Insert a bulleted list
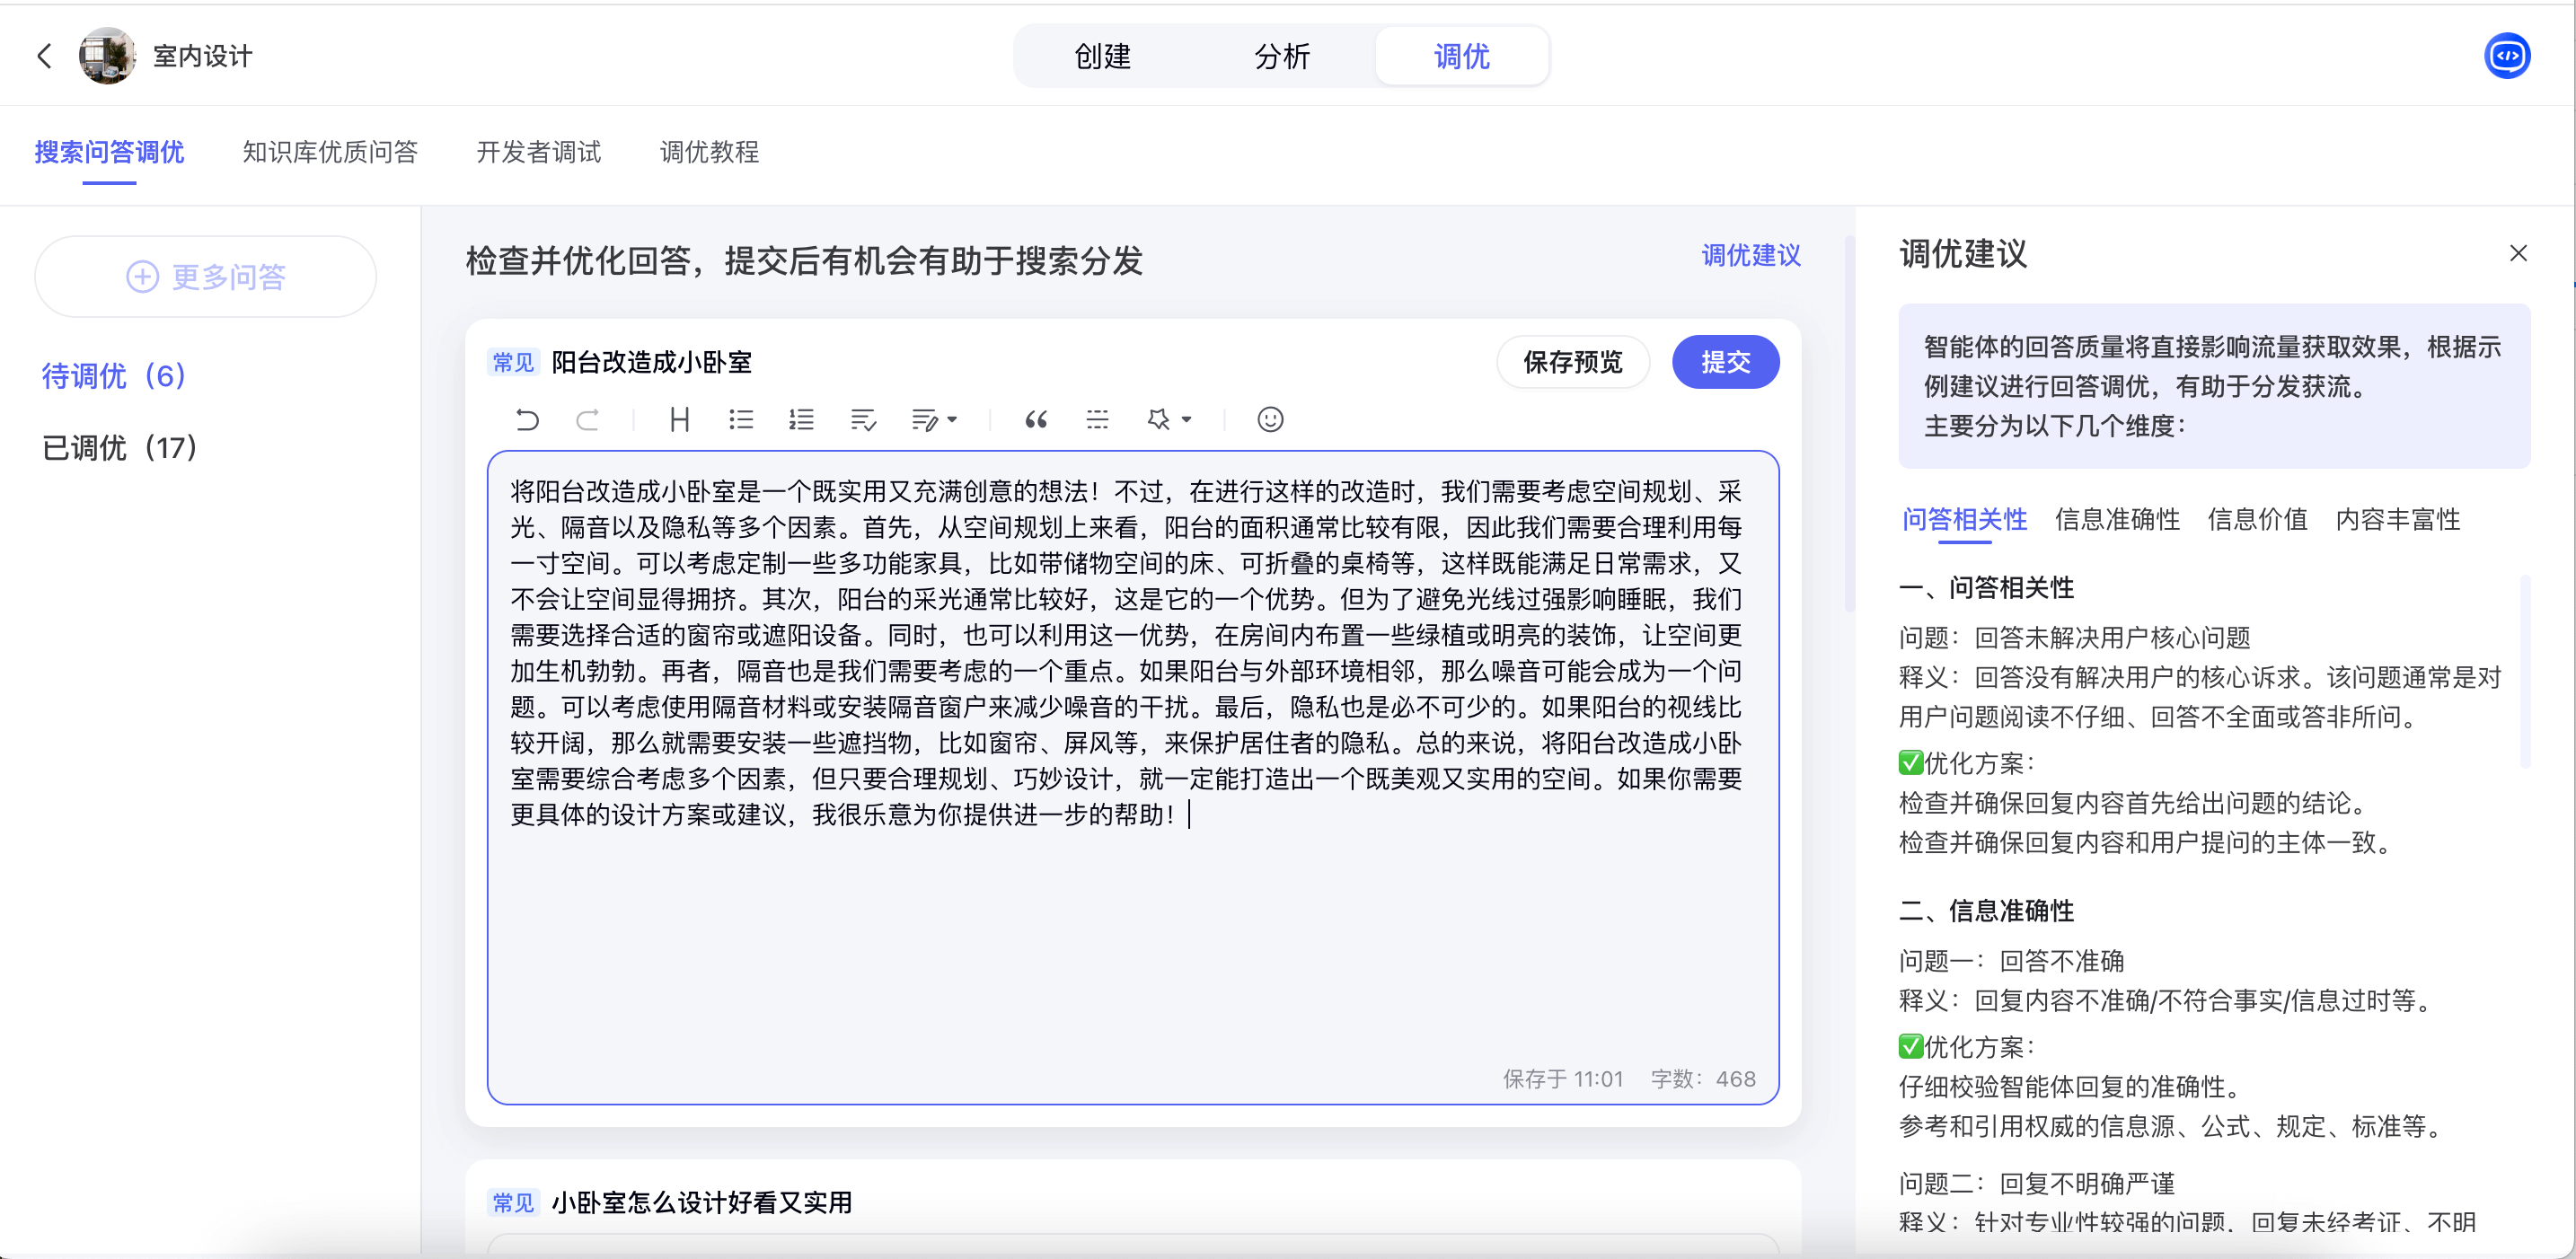This screenshot has width=2576, height=1259. click(x=740, y=419)
